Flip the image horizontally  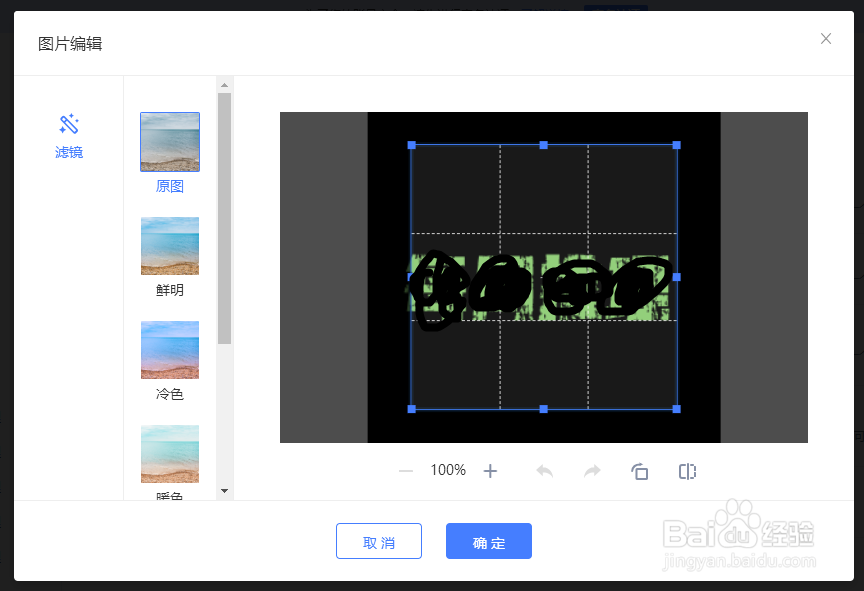[687, 471]
